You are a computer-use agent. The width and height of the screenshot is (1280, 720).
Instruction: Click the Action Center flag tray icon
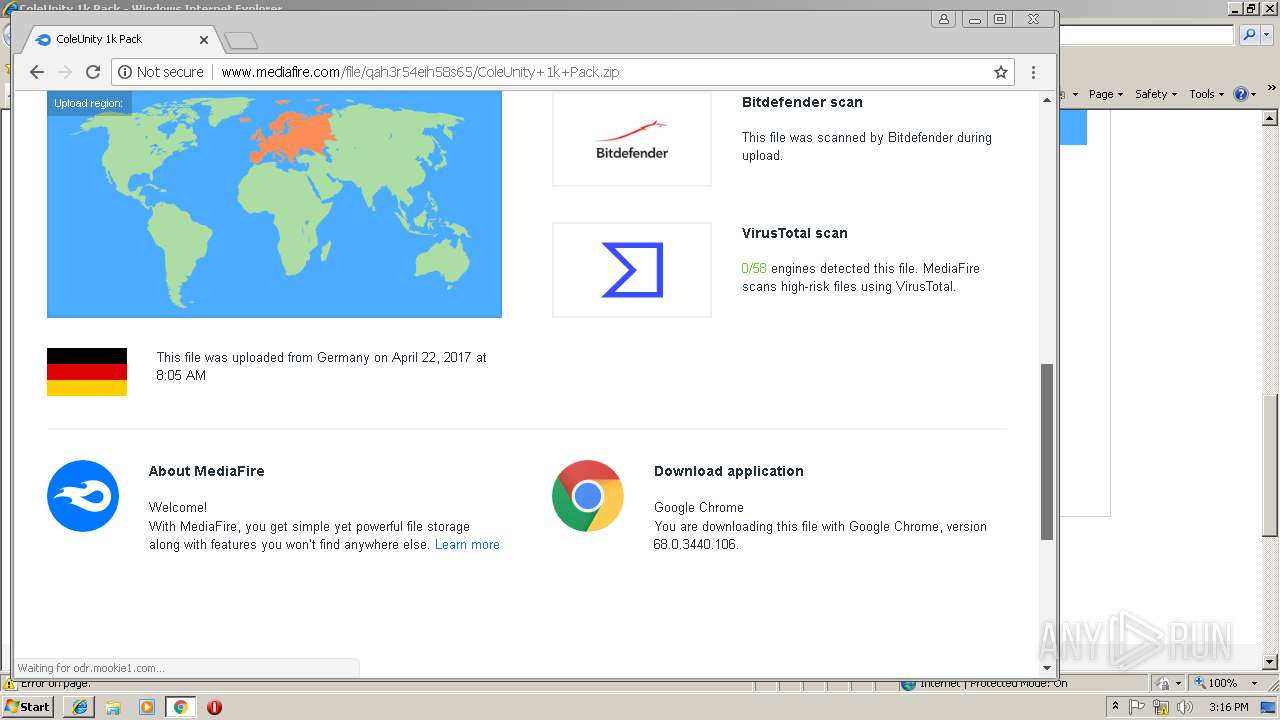[x=1138, y=707]
